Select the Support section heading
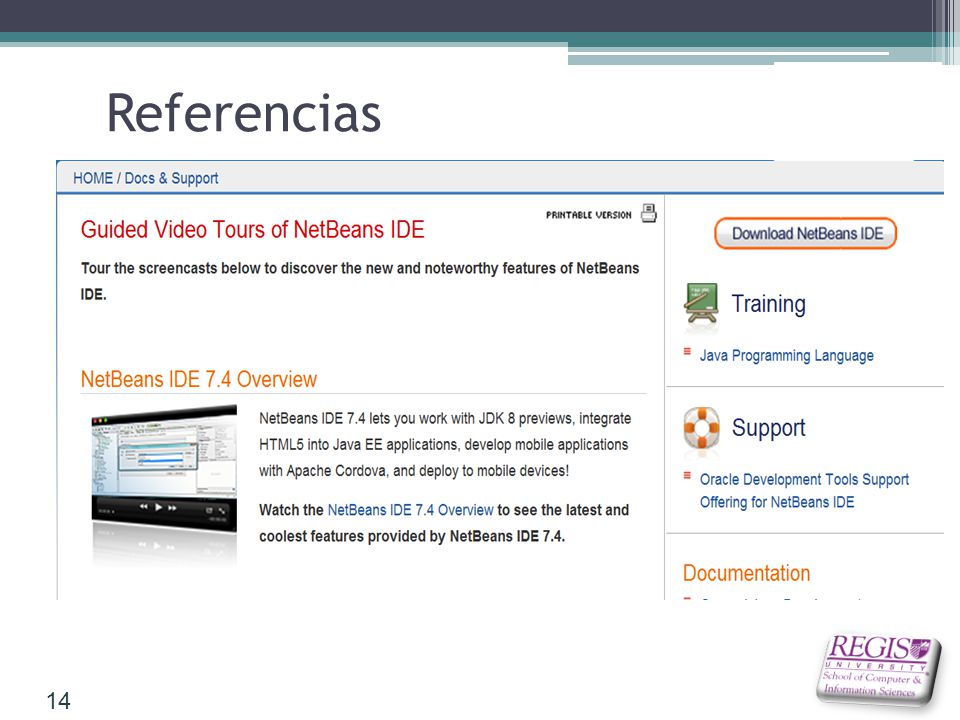The image size is (960, 720). tap(768, 428)
